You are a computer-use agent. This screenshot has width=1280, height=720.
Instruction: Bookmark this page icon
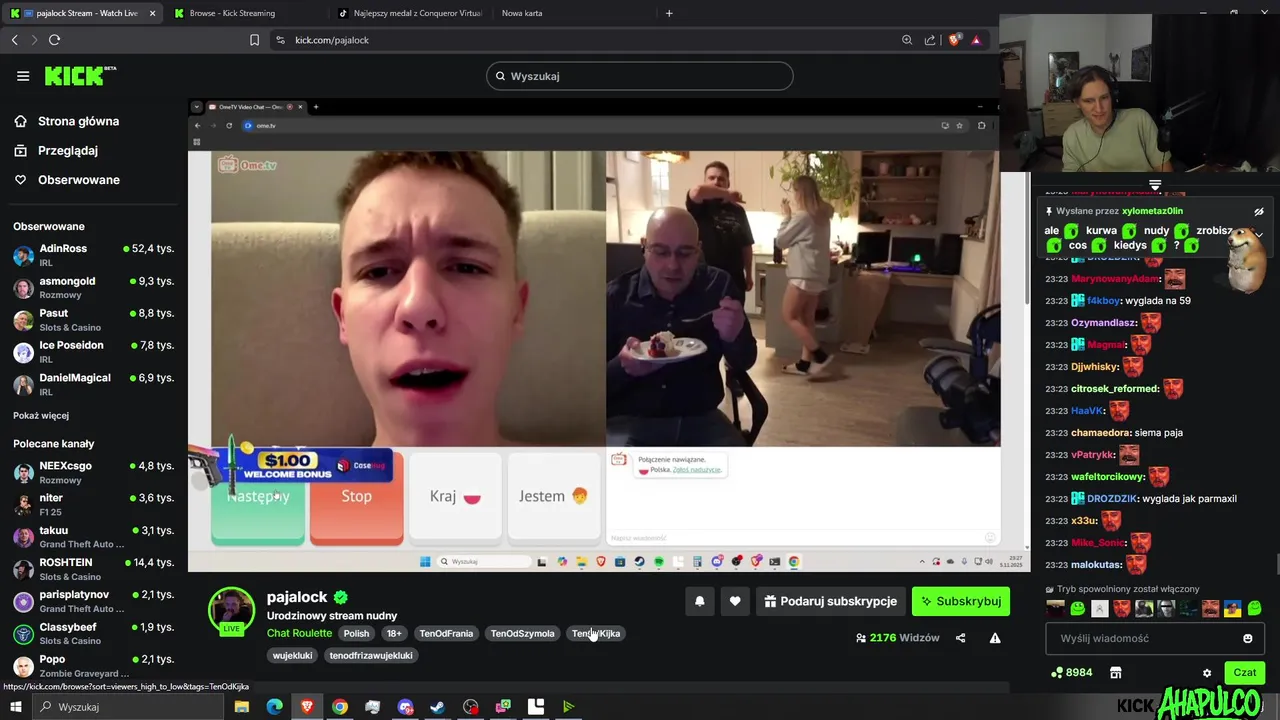[254, 40]
